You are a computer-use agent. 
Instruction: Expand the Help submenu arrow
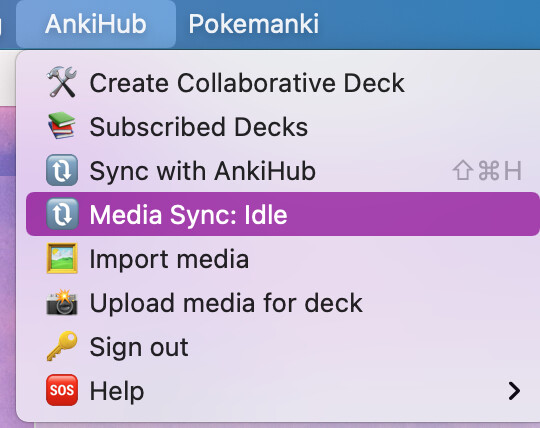(514, 391)
